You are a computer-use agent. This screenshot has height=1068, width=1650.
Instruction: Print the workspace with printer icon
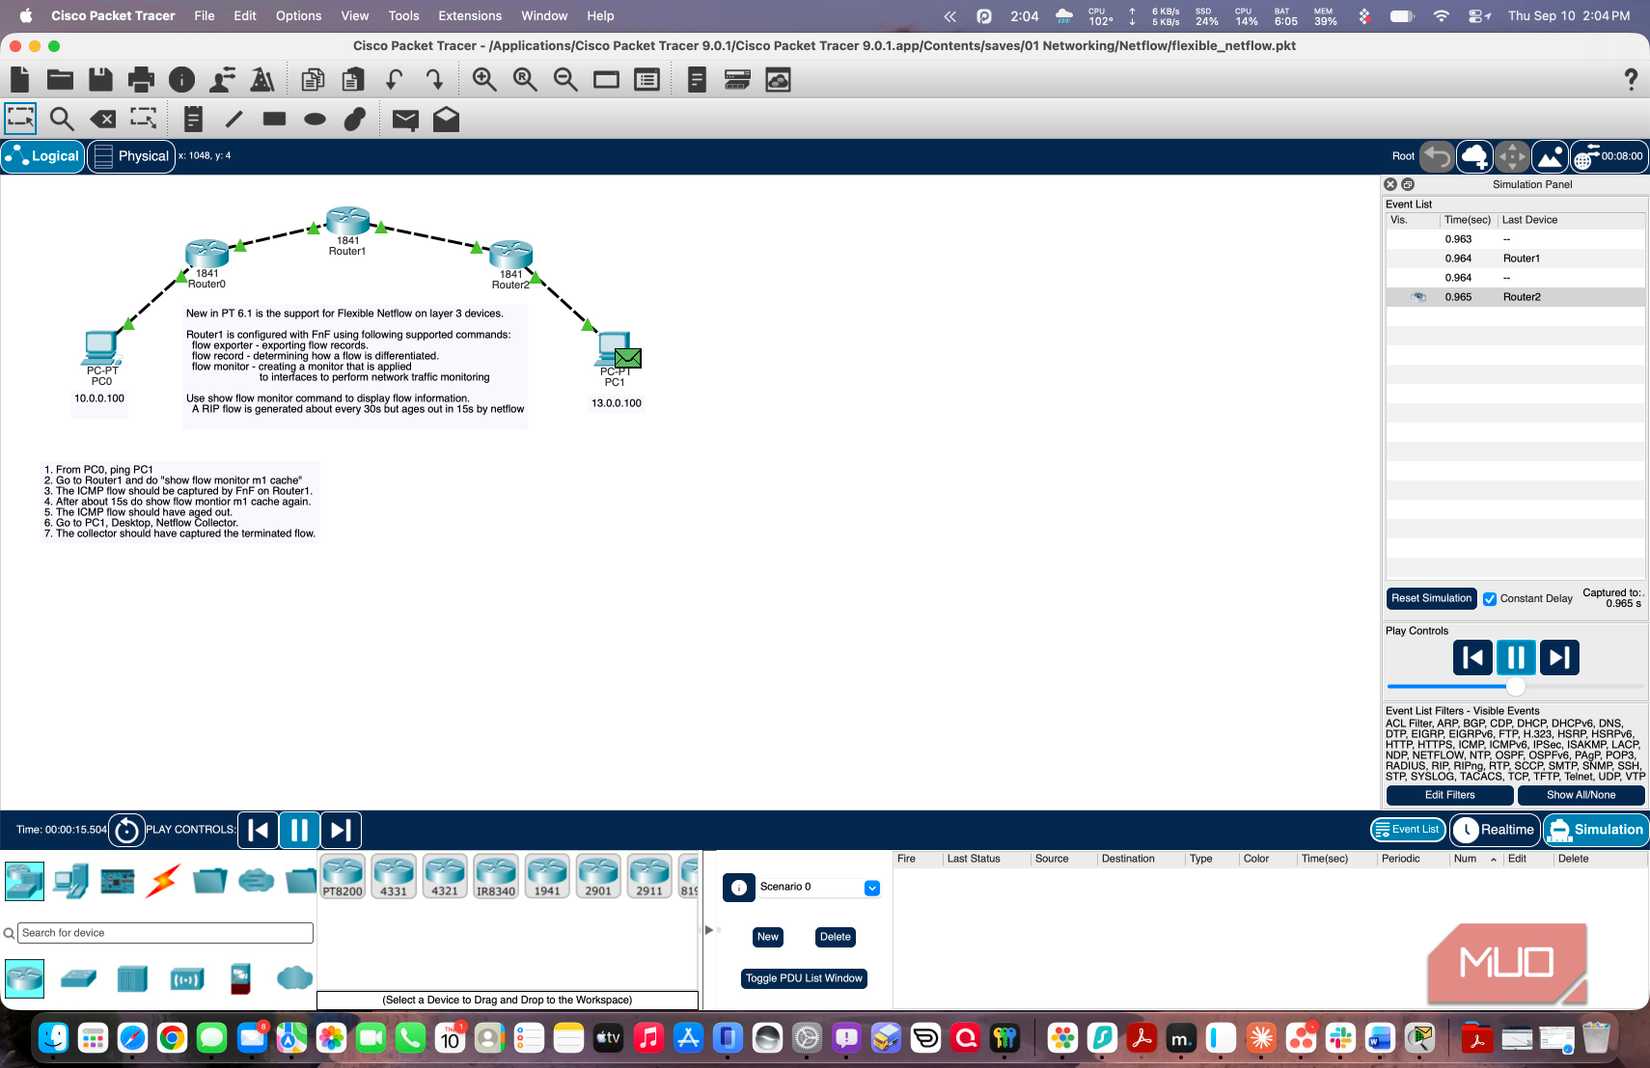click(x=141, y=79)
